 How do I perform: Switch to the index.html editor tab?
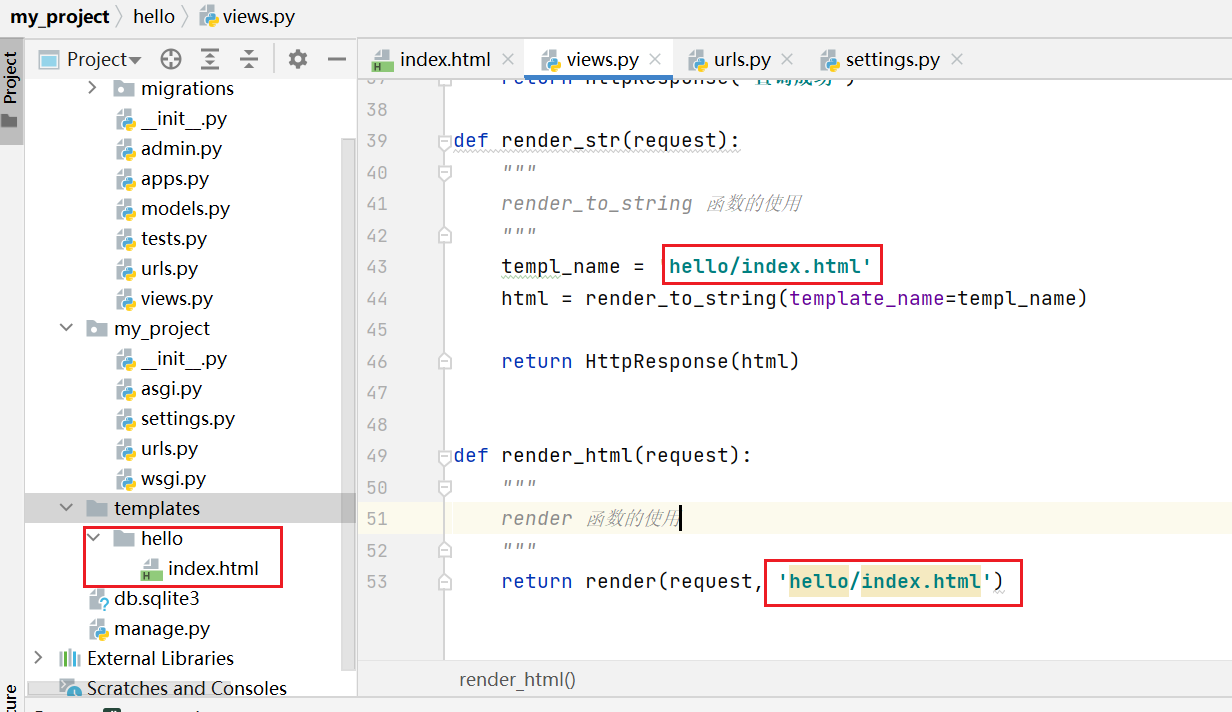pos(445,59)
